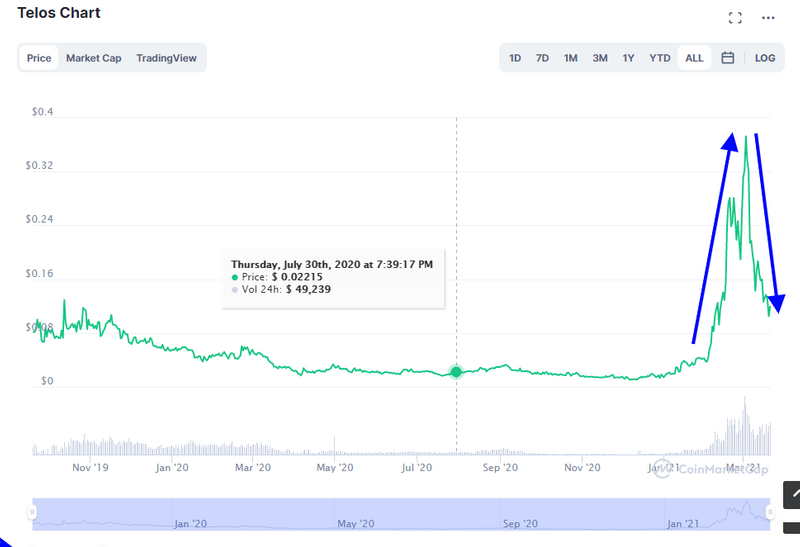Set chart range to 1Y
The width and height of the screenshot is (800, 547).
pos(629,58)
